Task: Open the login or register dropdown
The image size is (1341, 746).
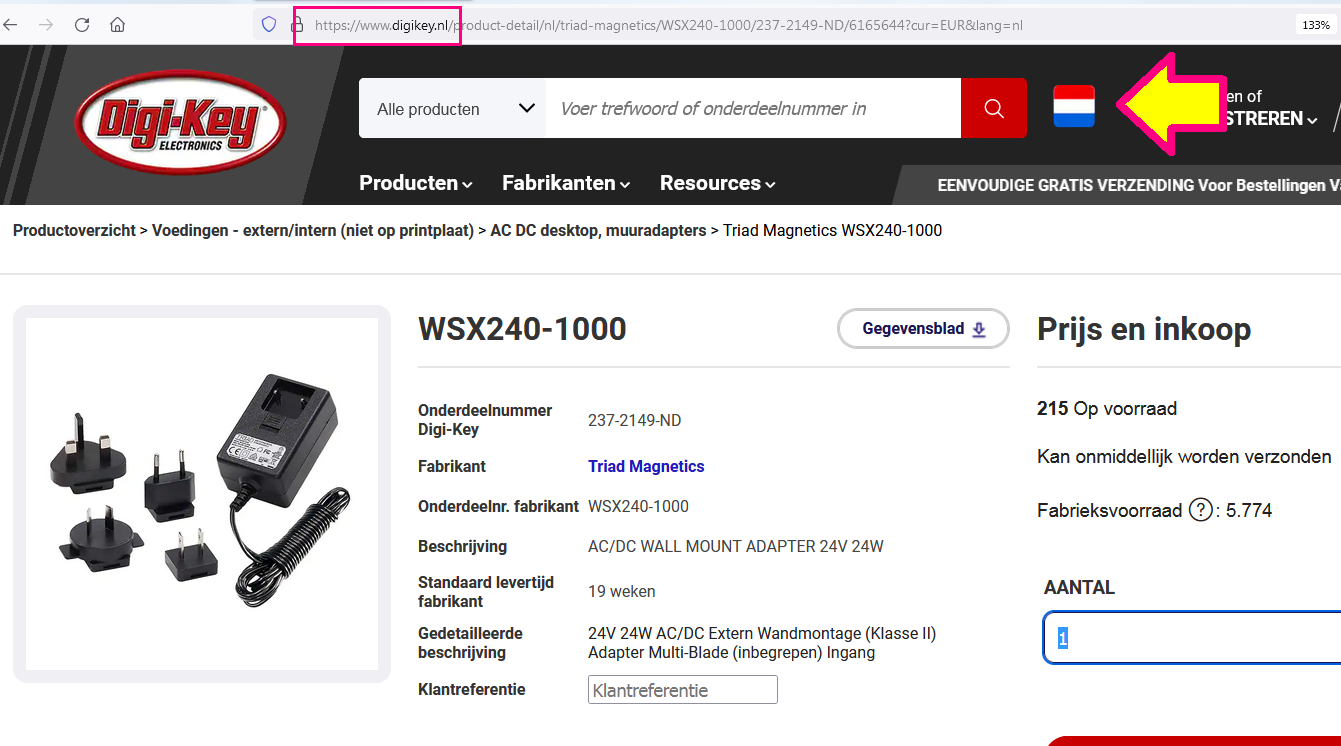Action: pos(1271,108)
